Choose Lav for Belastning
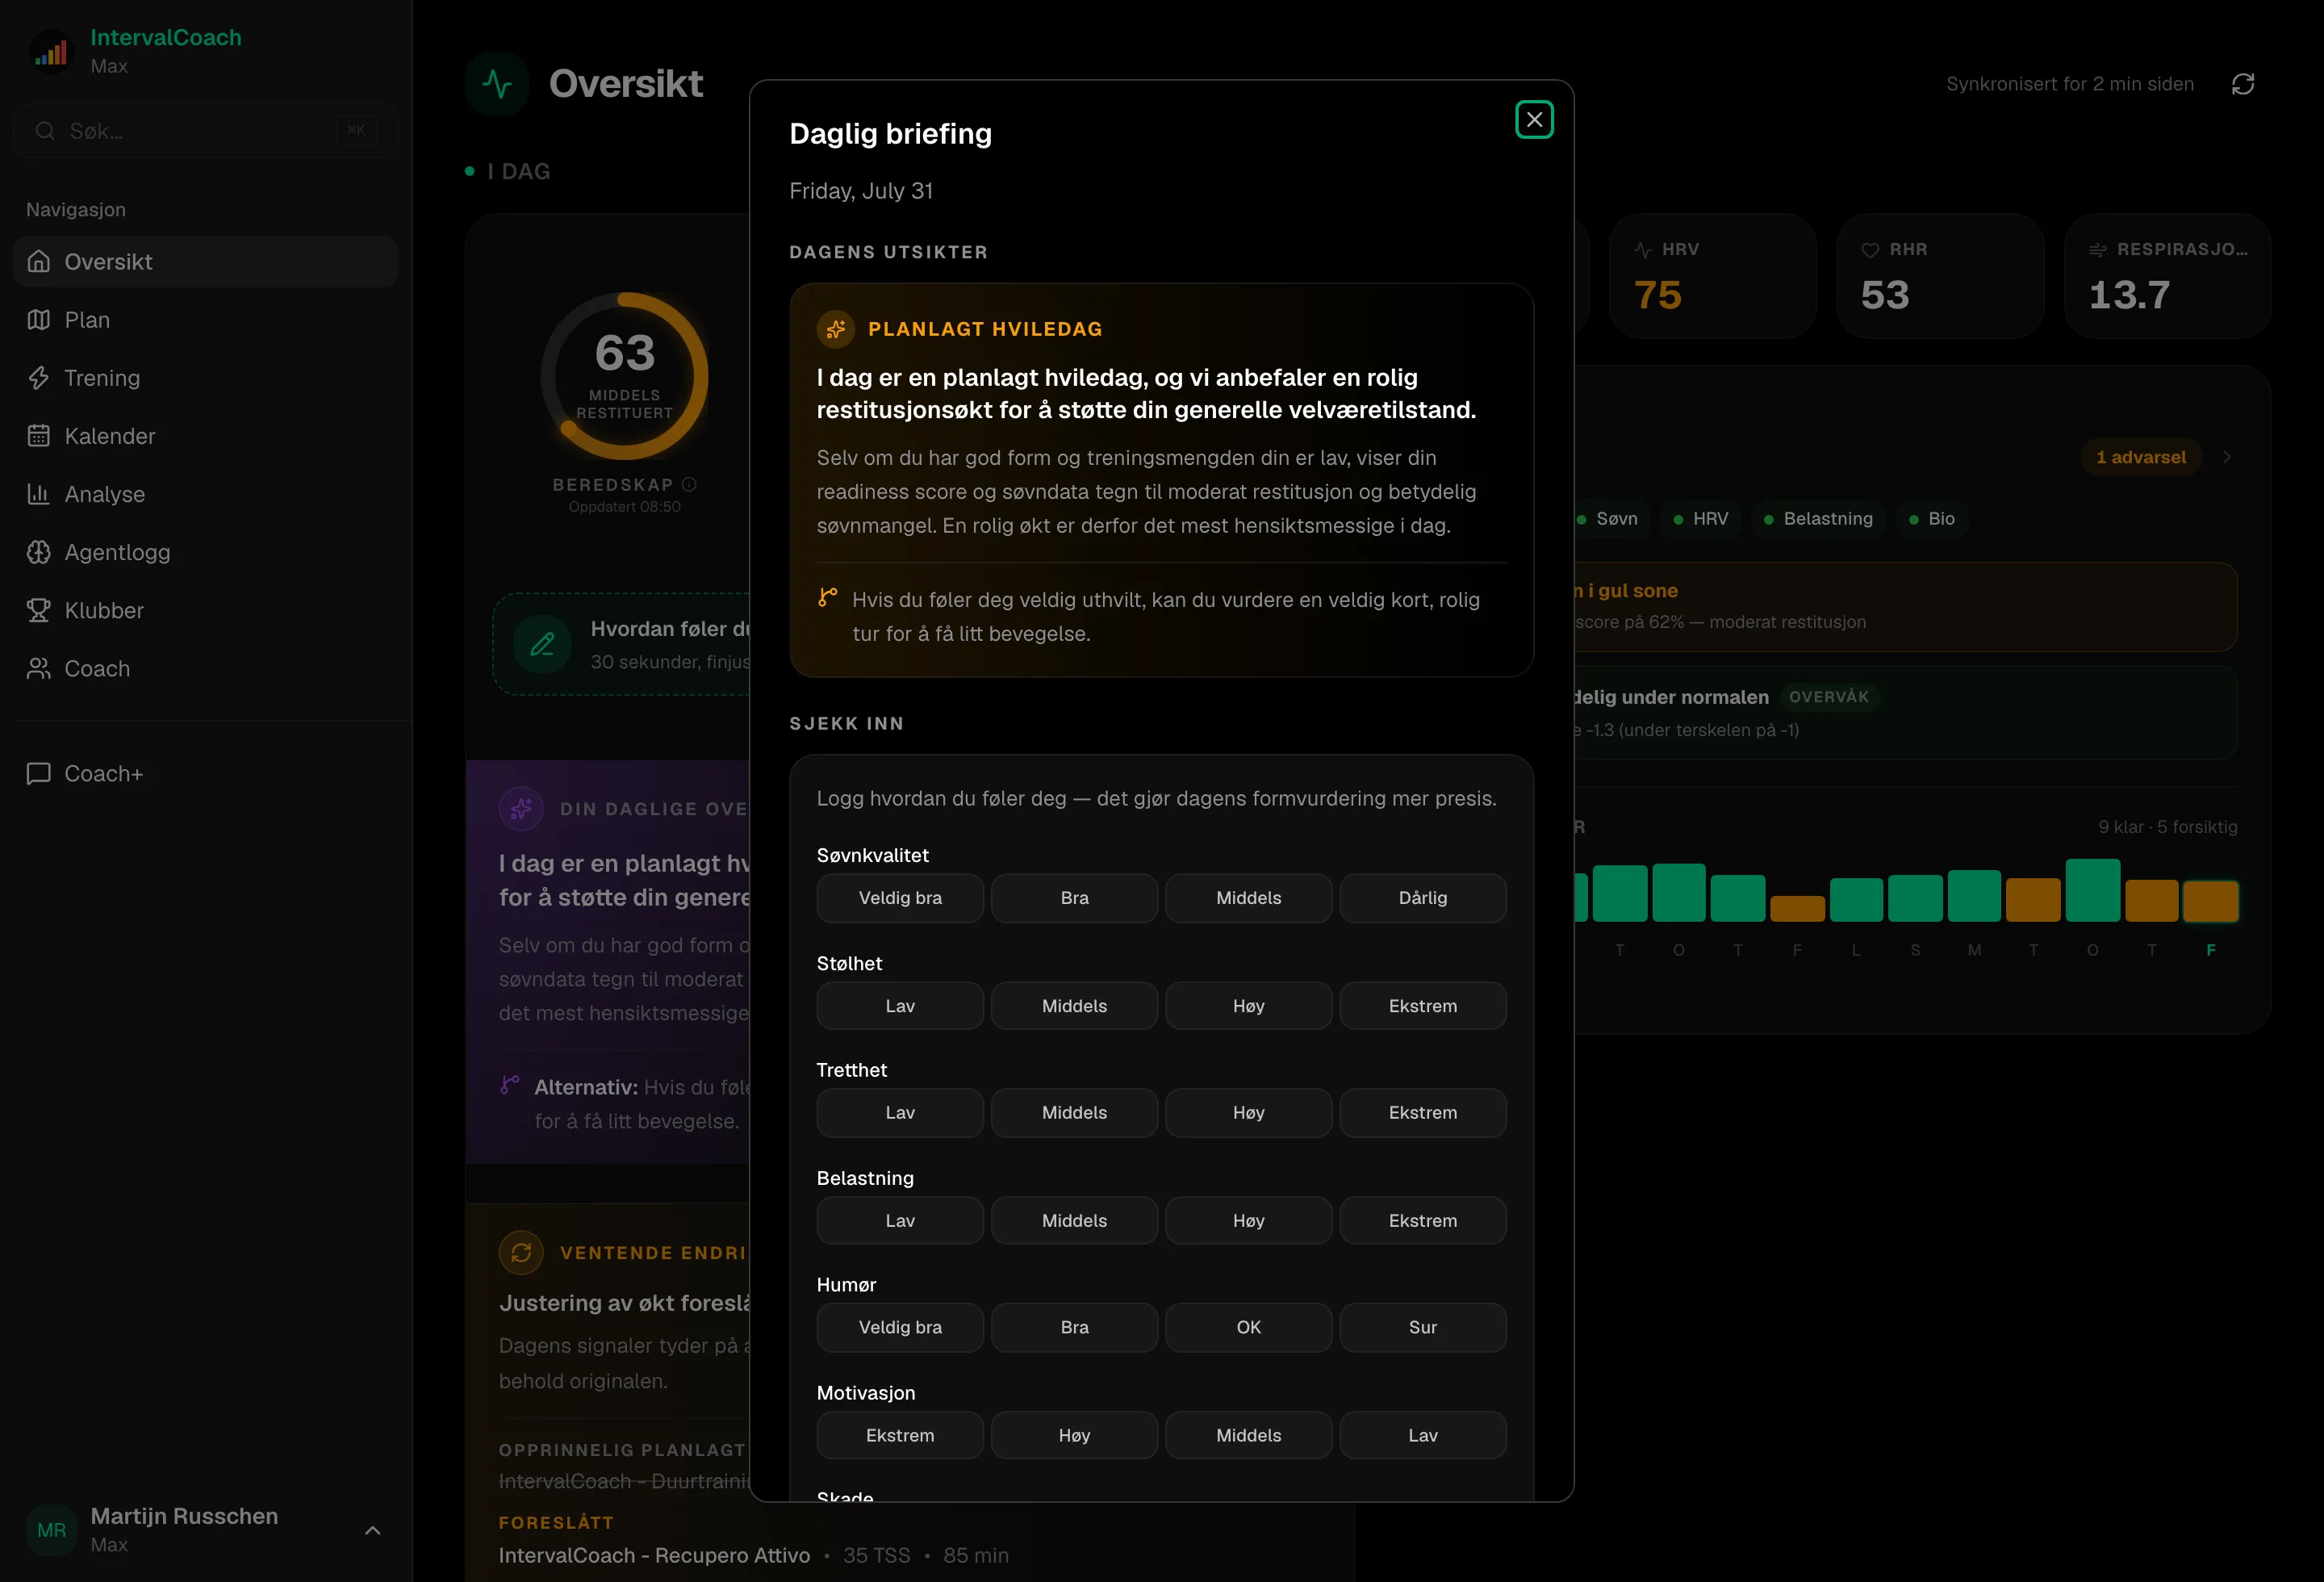The width and height of the screenshot is (2324, 1582). point(900,1221)
